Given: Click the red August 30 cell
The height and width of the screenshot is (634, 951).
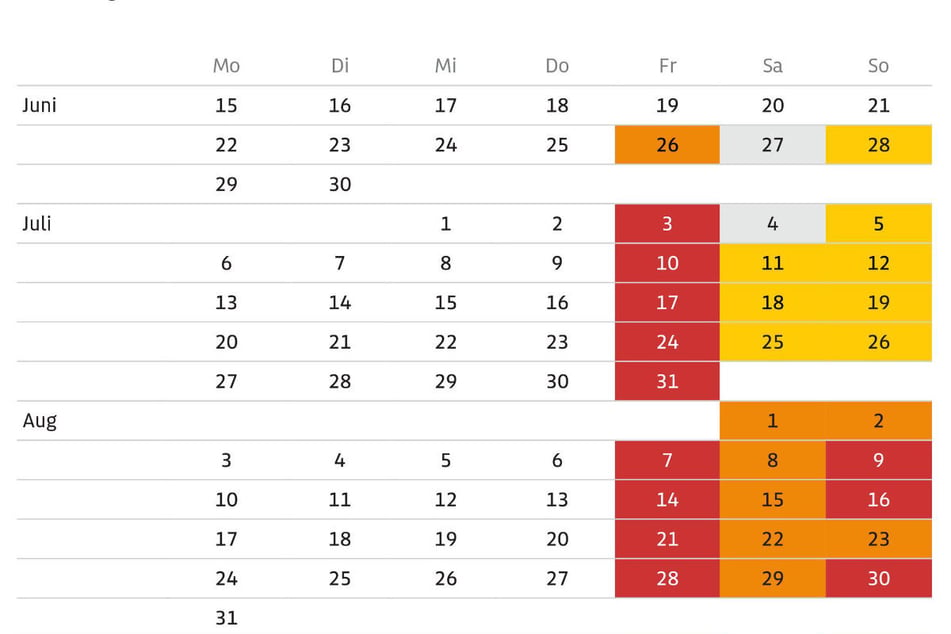Looking at the screenshot, I should click(x=879, y=578).
